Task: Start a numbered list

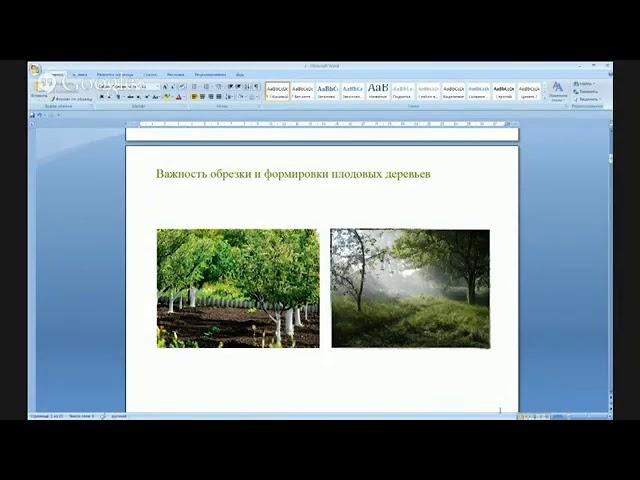Action: 206,87
